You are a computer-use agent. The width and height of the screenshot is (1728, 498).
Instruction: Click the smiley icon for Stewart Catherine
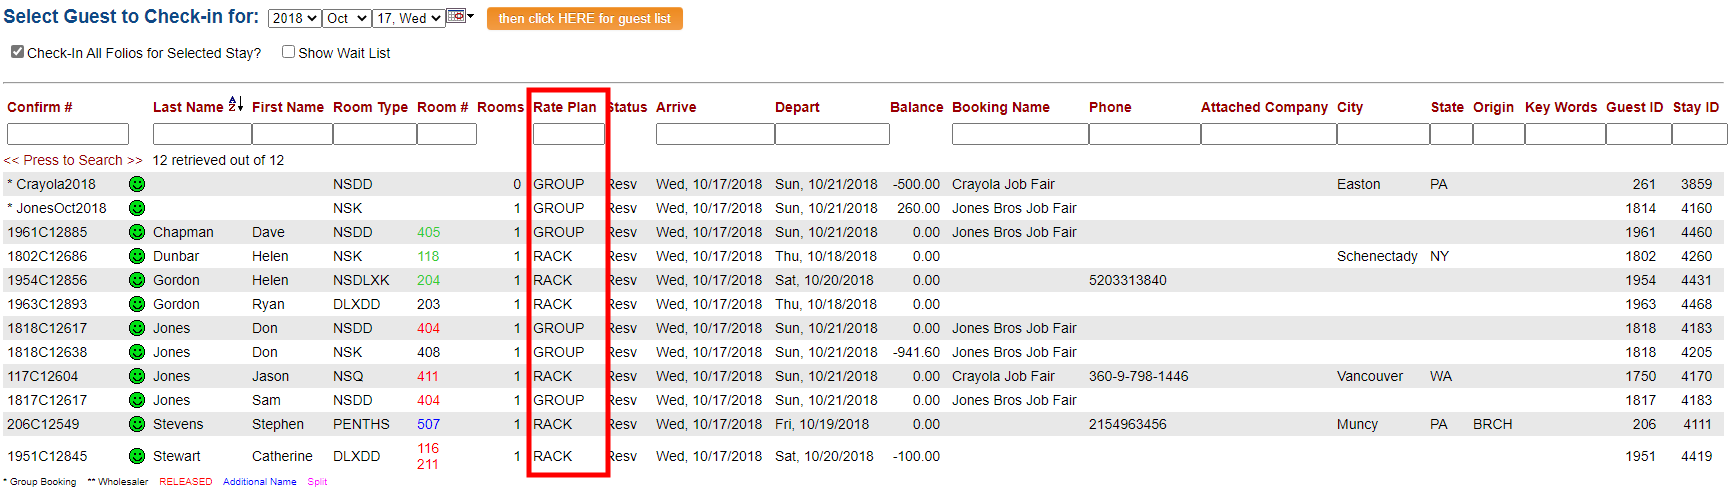click(137, 456)
